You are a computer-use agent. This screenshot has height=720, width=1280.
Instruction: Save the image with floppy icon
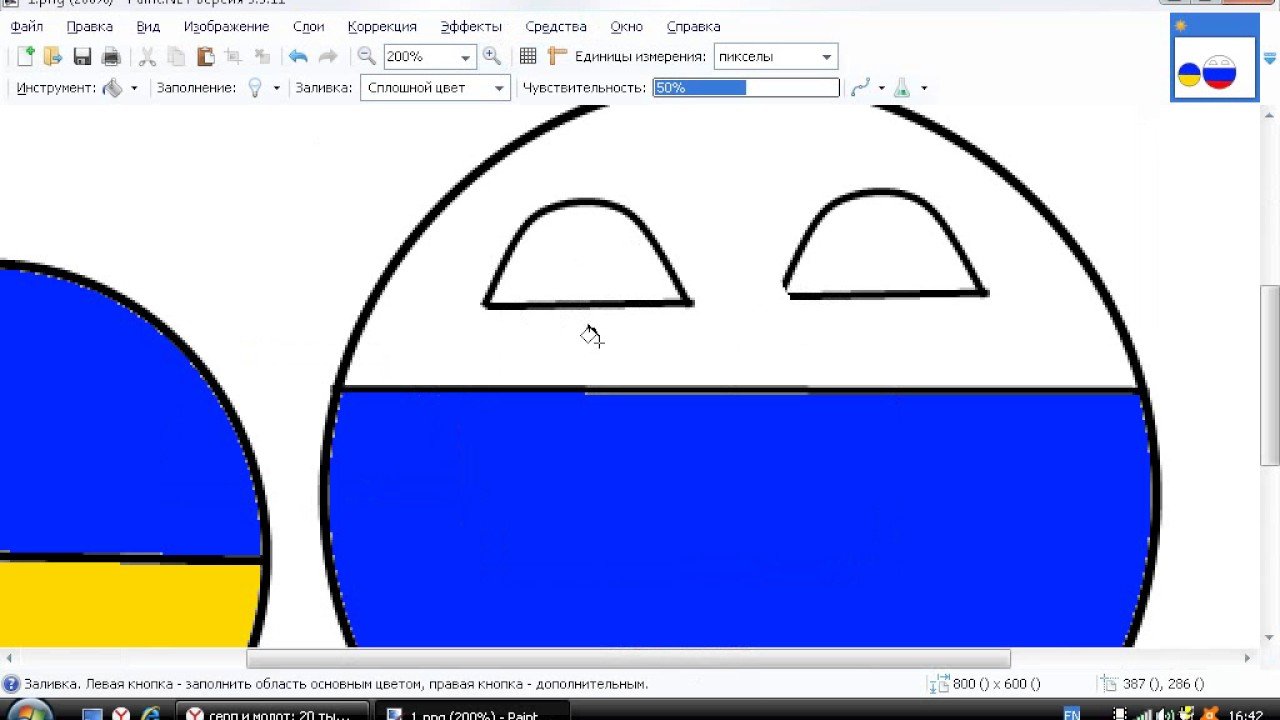(82, 57)
